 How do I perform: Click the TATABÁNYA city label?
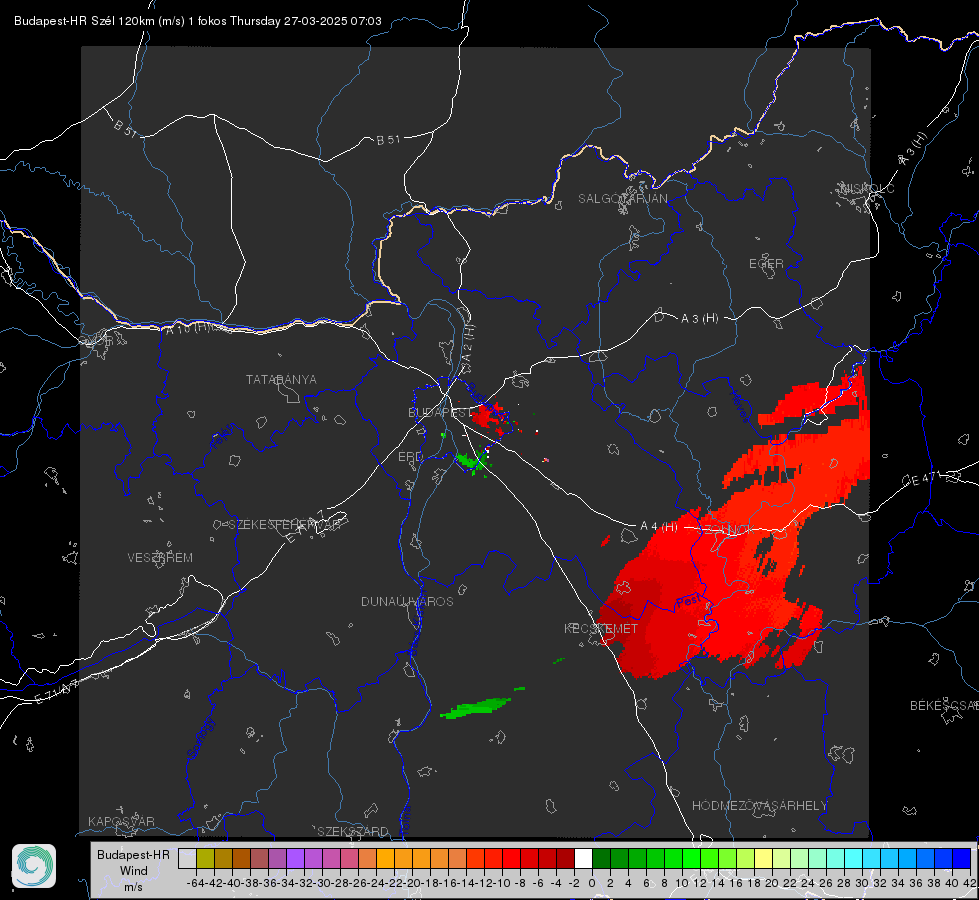pos(281,380)
